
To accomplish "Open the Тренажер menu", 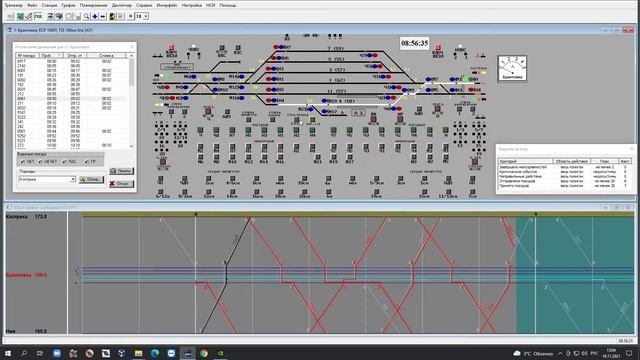I will click(x=13, y=5).
